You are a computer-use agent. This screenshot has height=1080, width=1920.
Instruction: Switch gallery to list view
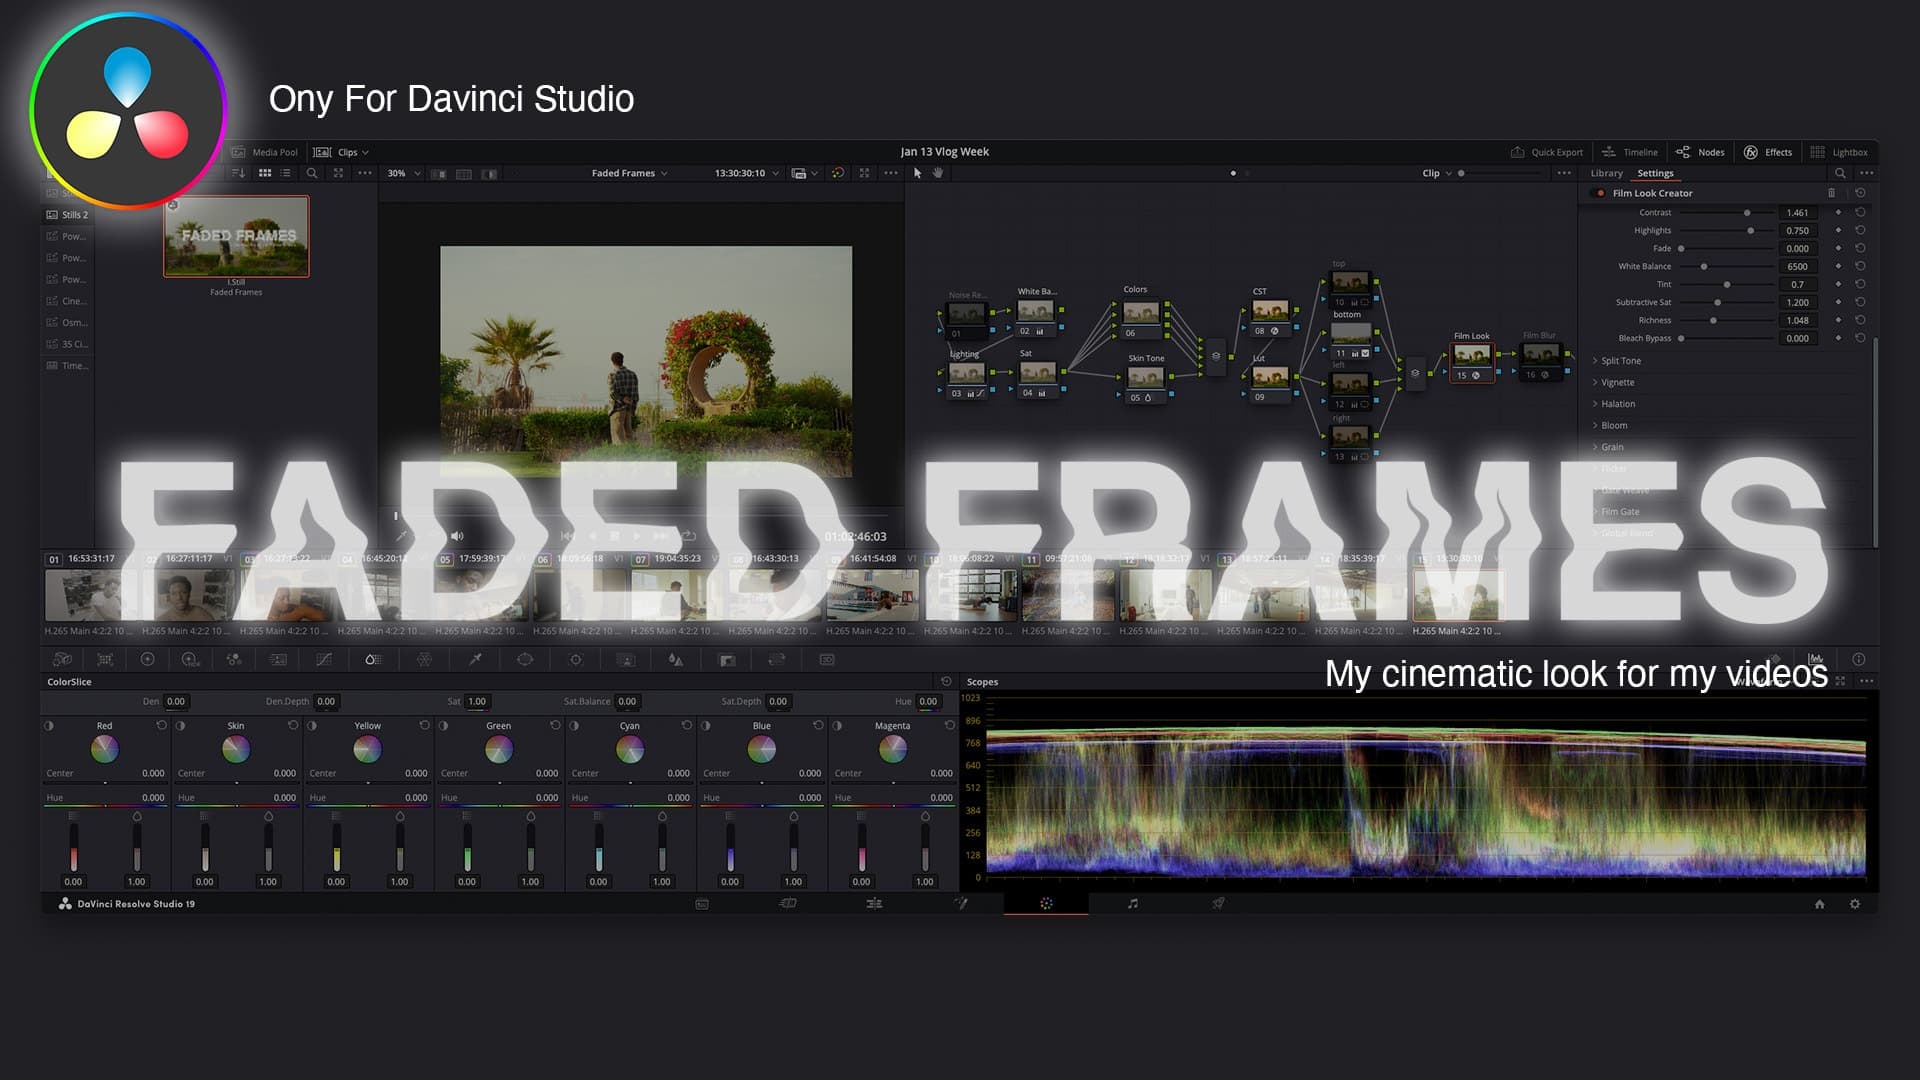[286, 173]
